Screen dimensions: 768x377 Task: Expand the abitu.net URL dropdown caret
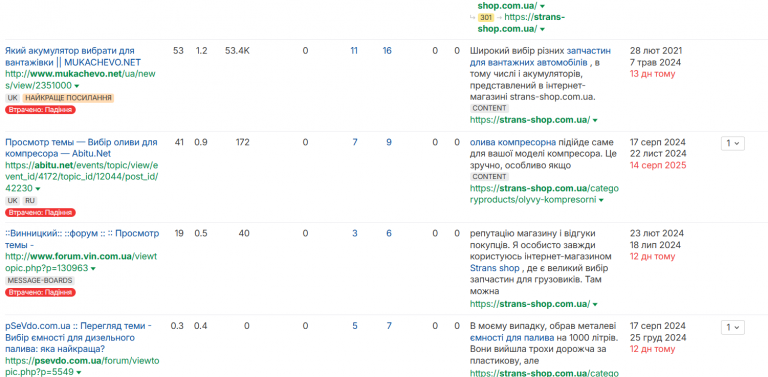pos(38,189)
